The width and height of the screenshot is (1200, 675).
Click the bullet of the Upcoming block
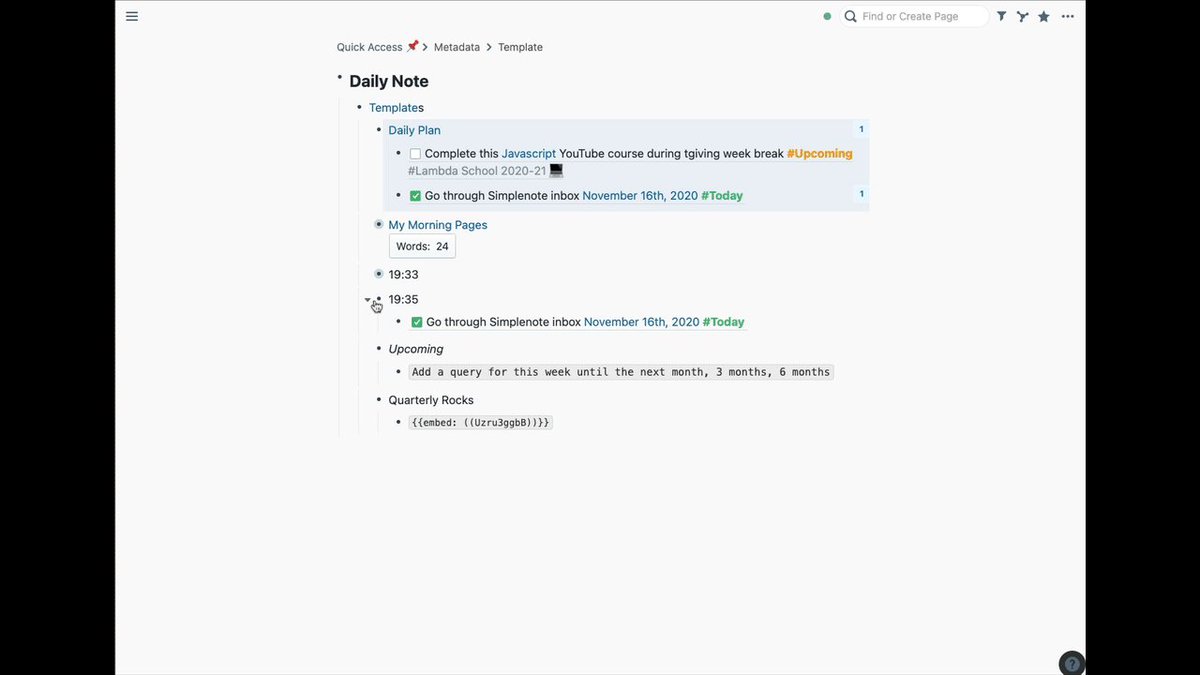pos(379,348)
